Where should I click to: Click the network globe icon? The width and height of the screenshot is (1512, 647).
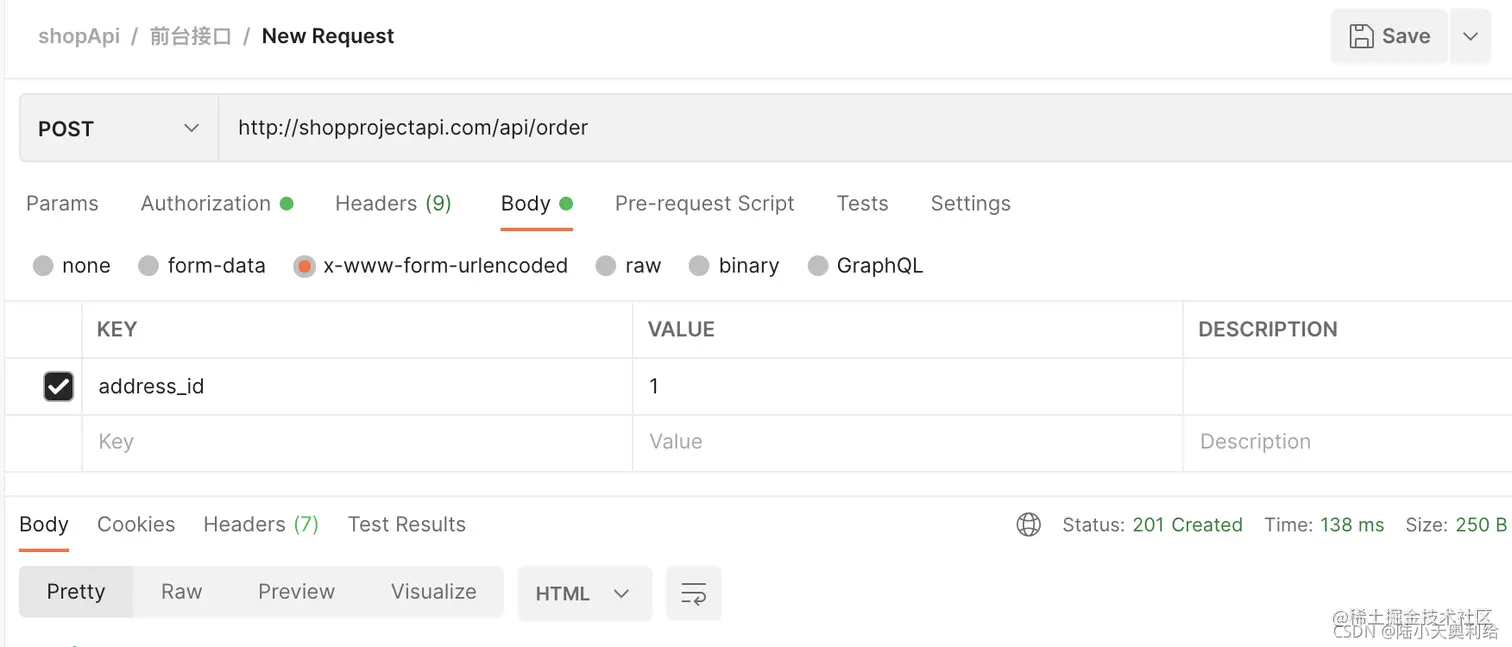pyautogui.click(x=1028, y=525)
